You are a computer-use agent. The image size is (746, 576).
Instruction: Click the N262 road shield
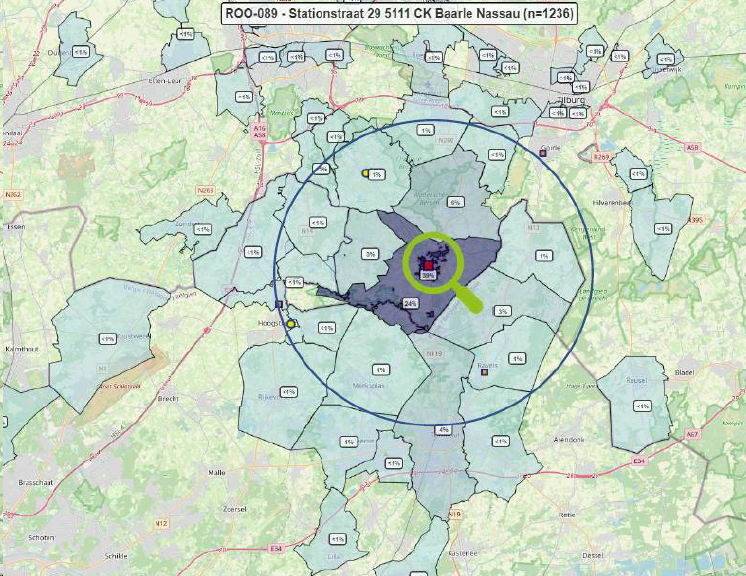13,194
